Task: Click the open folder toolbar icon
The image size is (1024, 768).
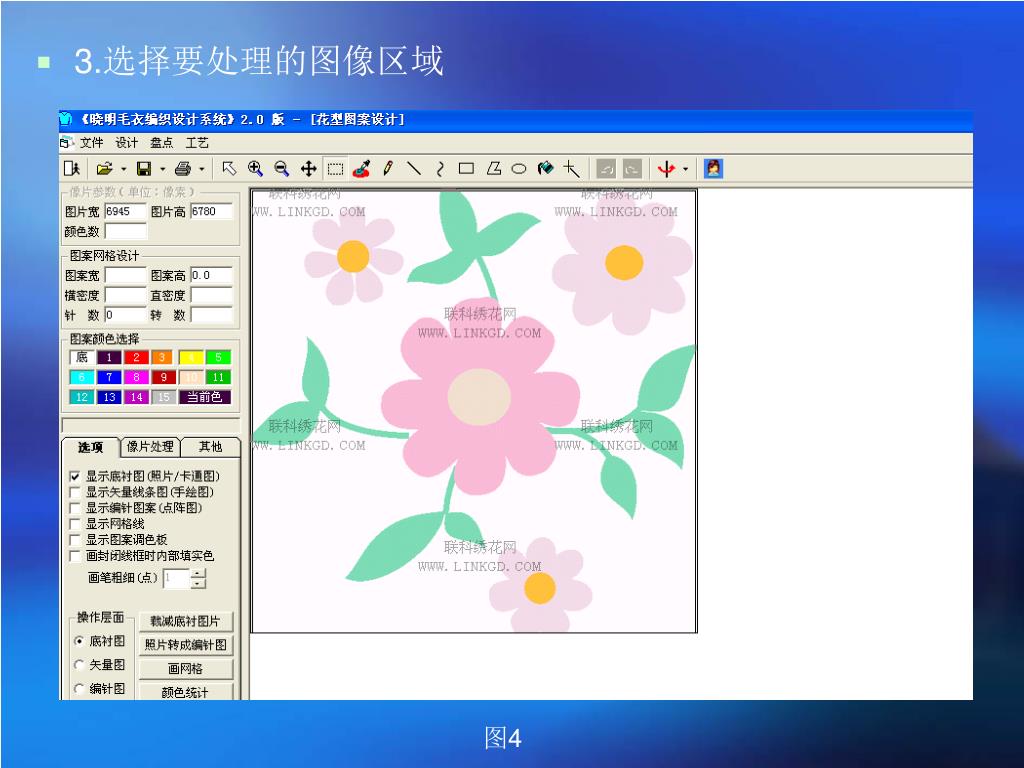Action: pyautogui.click(x=104, y=169)
